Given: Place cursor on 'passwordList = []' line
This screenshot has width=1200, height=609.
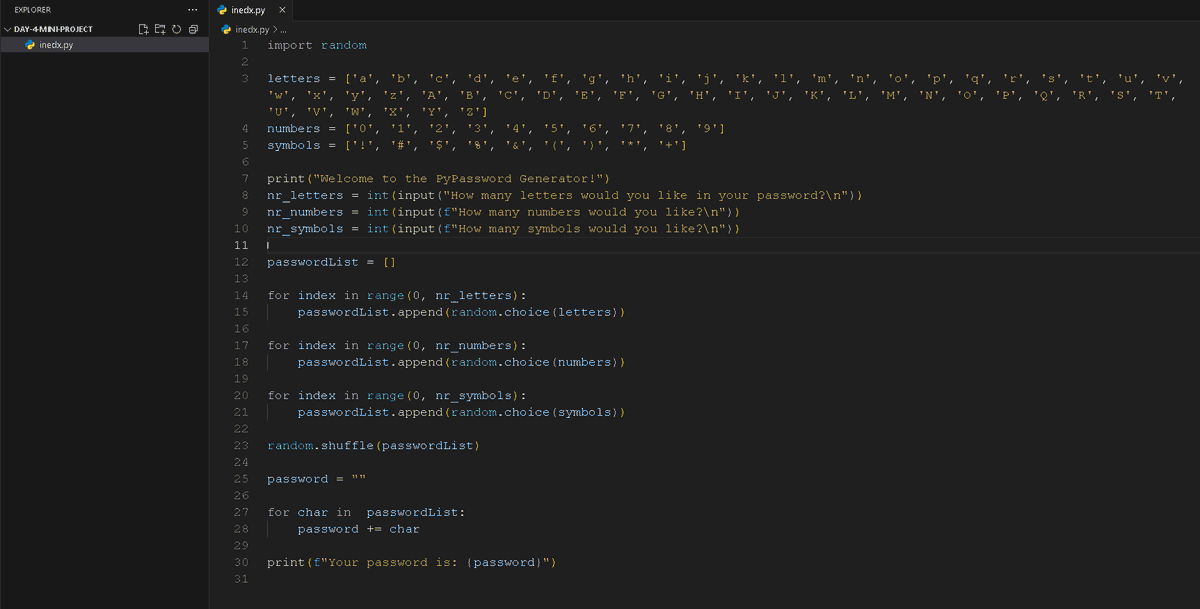Looking at the screenshot, I should click(332, 262).
